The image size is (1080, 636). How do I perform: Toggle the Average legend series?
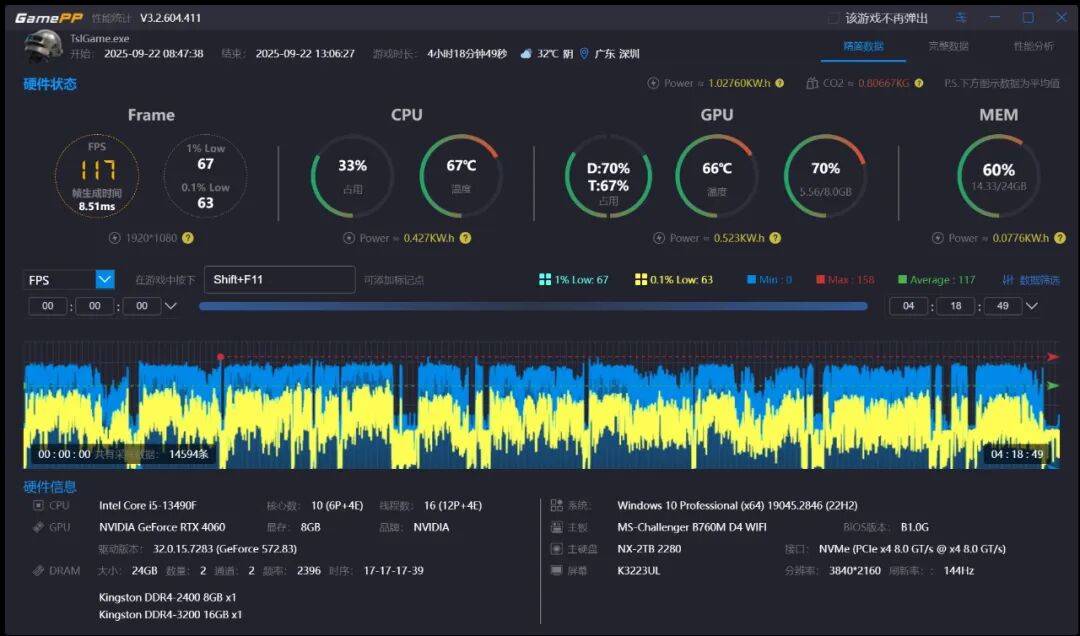tap(936, 280)
